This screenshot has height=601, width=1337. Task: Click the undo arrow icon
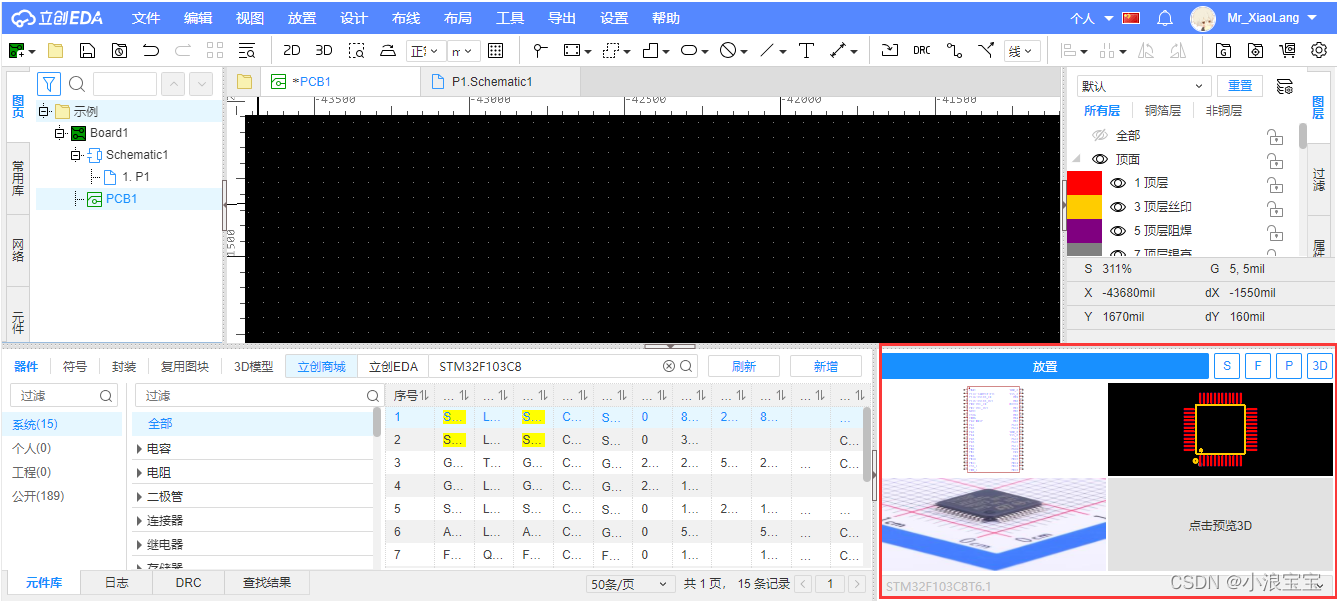tap(150, 50)
